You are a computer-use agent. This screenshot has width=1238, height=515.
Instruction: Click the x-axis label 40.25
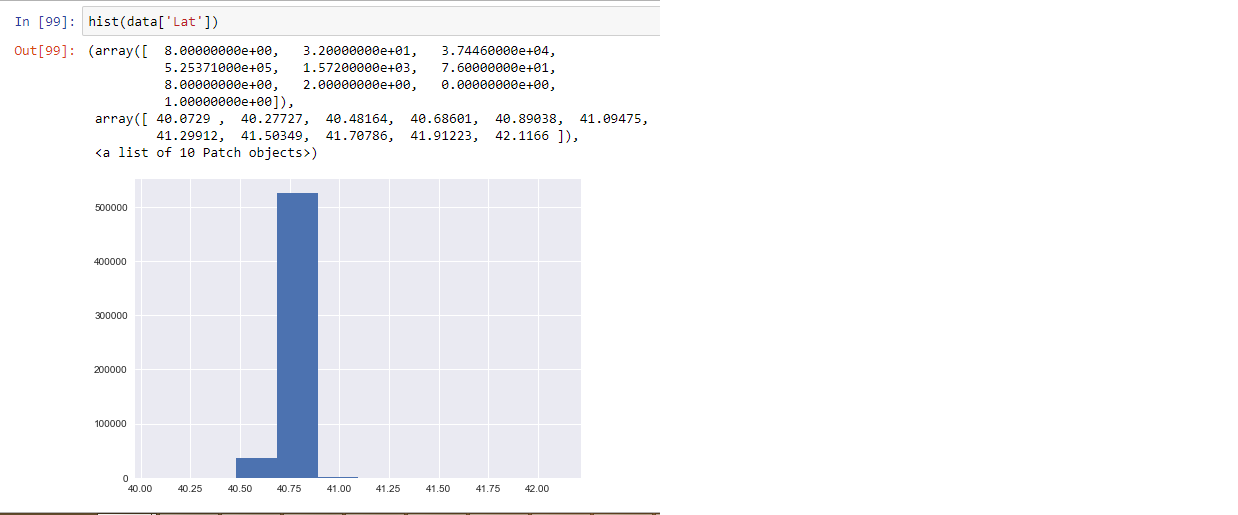190,489
